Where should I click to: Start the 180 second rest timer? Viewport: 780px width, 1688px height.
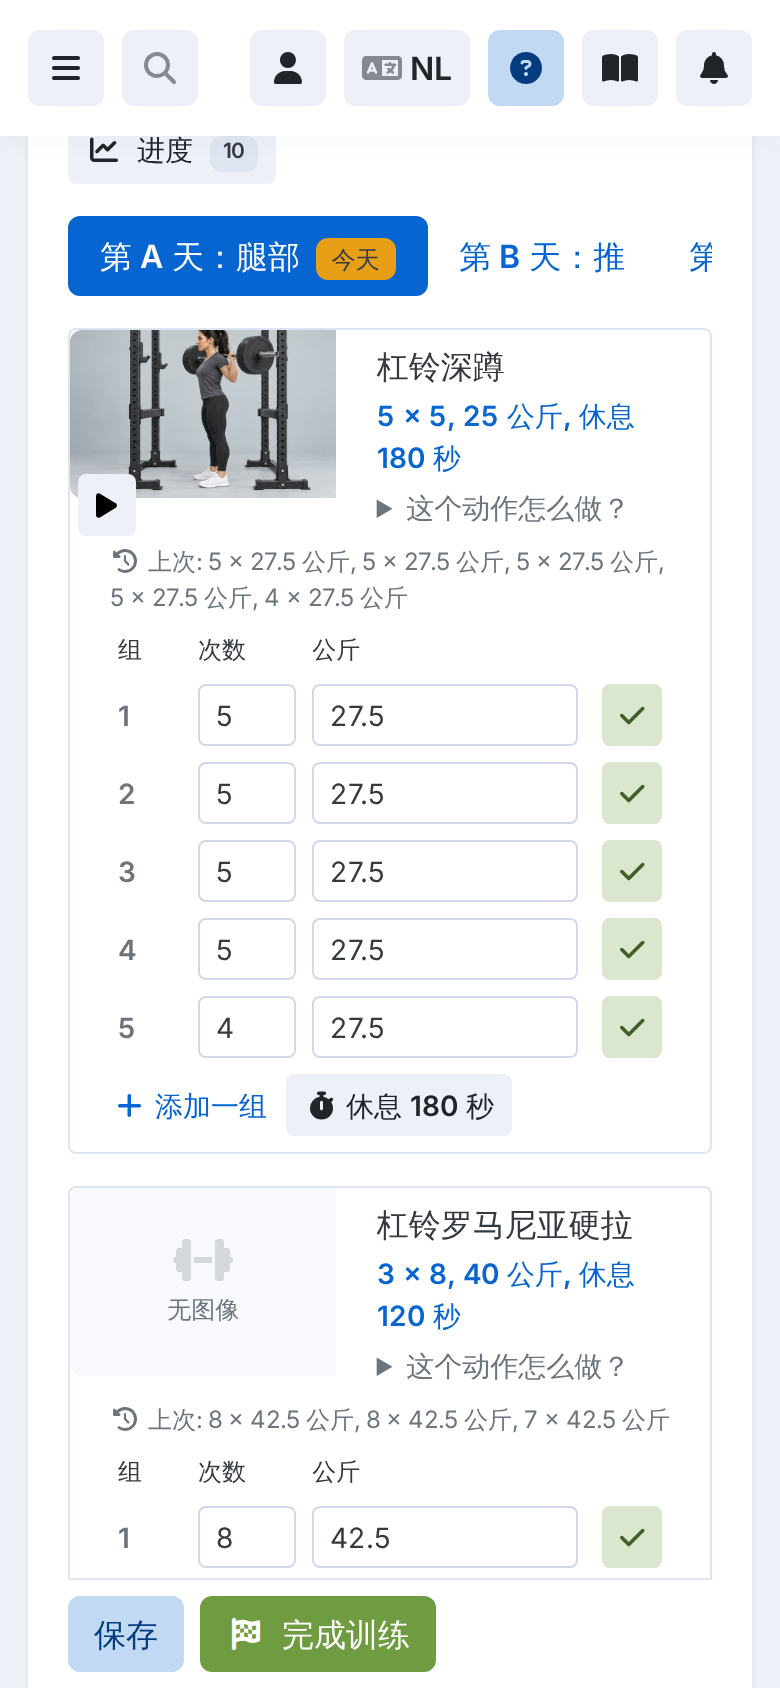point(399,1105)
